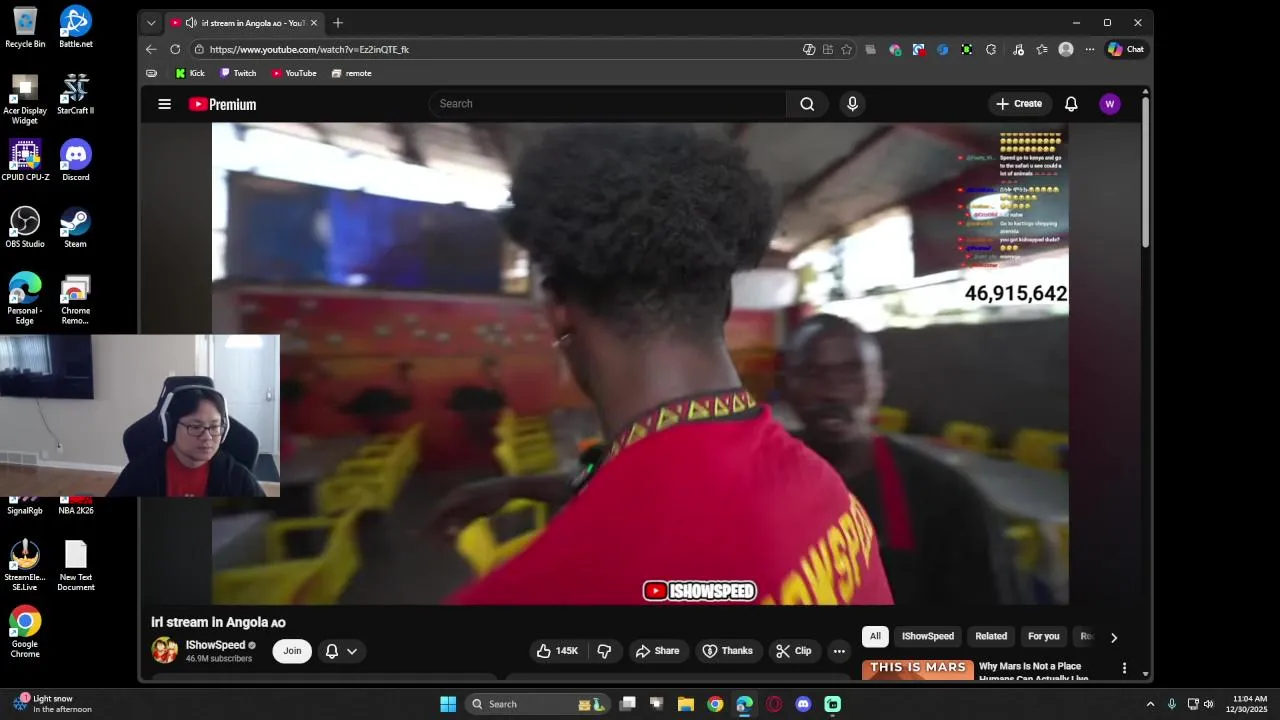Start voice search with the microphone icon
The width and height of the screenshot is (1280, 720).
pyautogui.click(x=852, y=104)
